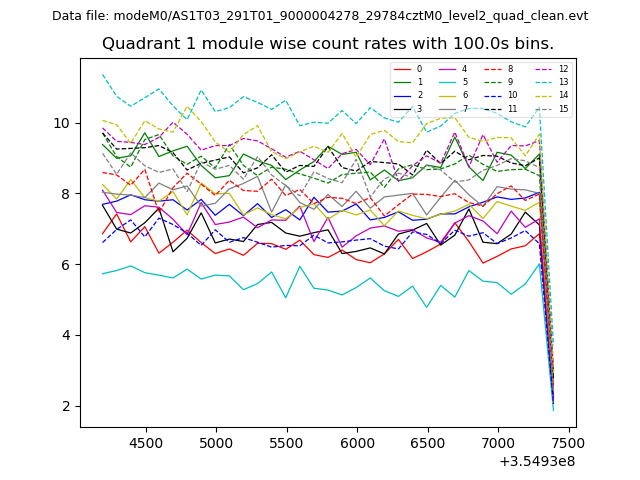
Task: Select the blue dashed legend line for module 10
Action: [493, 95]
